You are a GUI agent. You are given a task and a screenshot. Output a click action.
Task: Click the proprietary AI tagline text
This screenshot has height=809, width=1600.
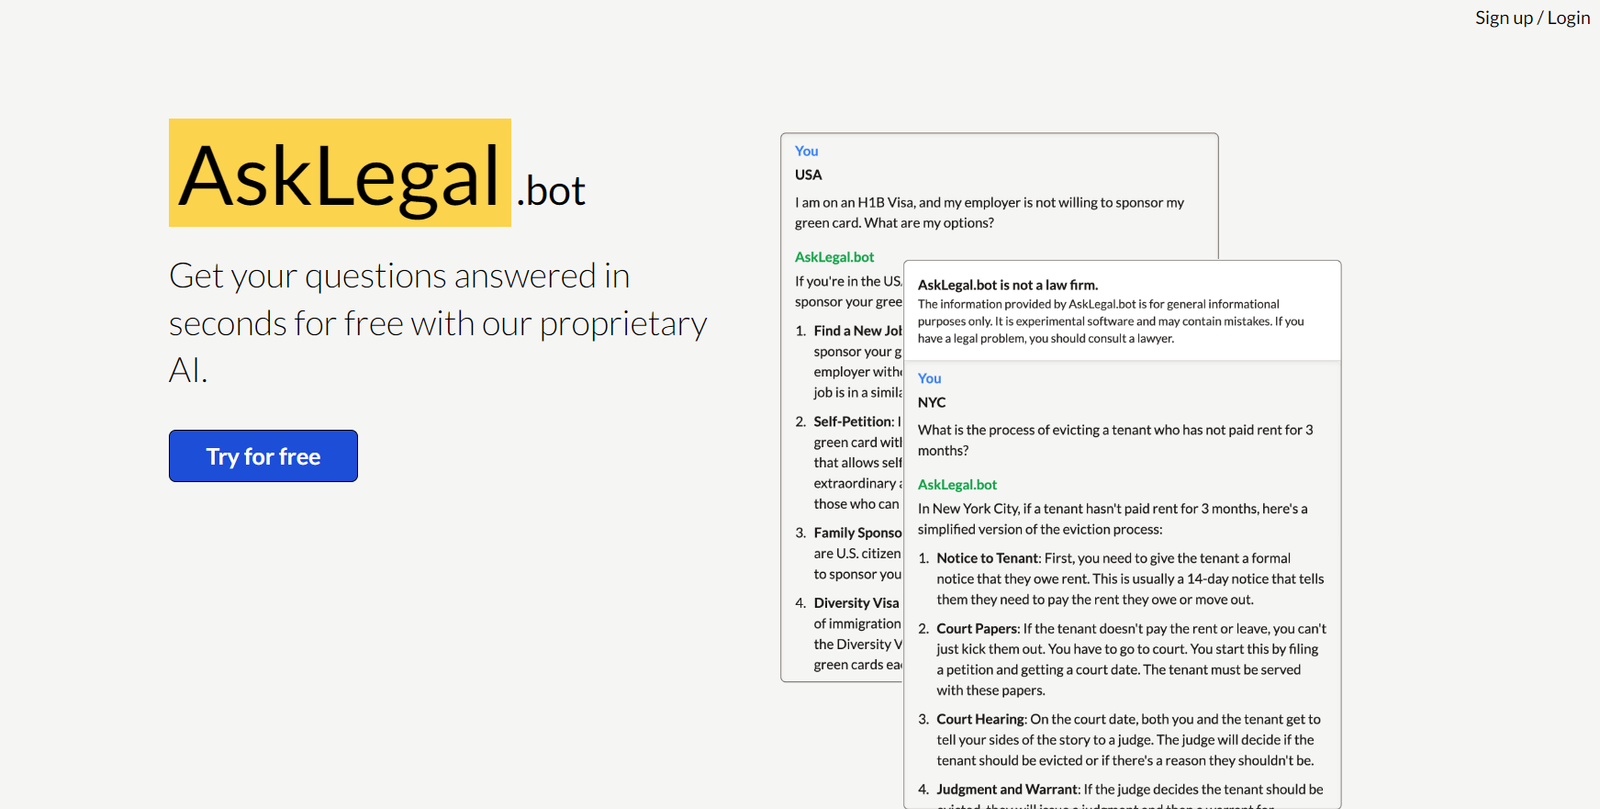click(x=437, y=322)
